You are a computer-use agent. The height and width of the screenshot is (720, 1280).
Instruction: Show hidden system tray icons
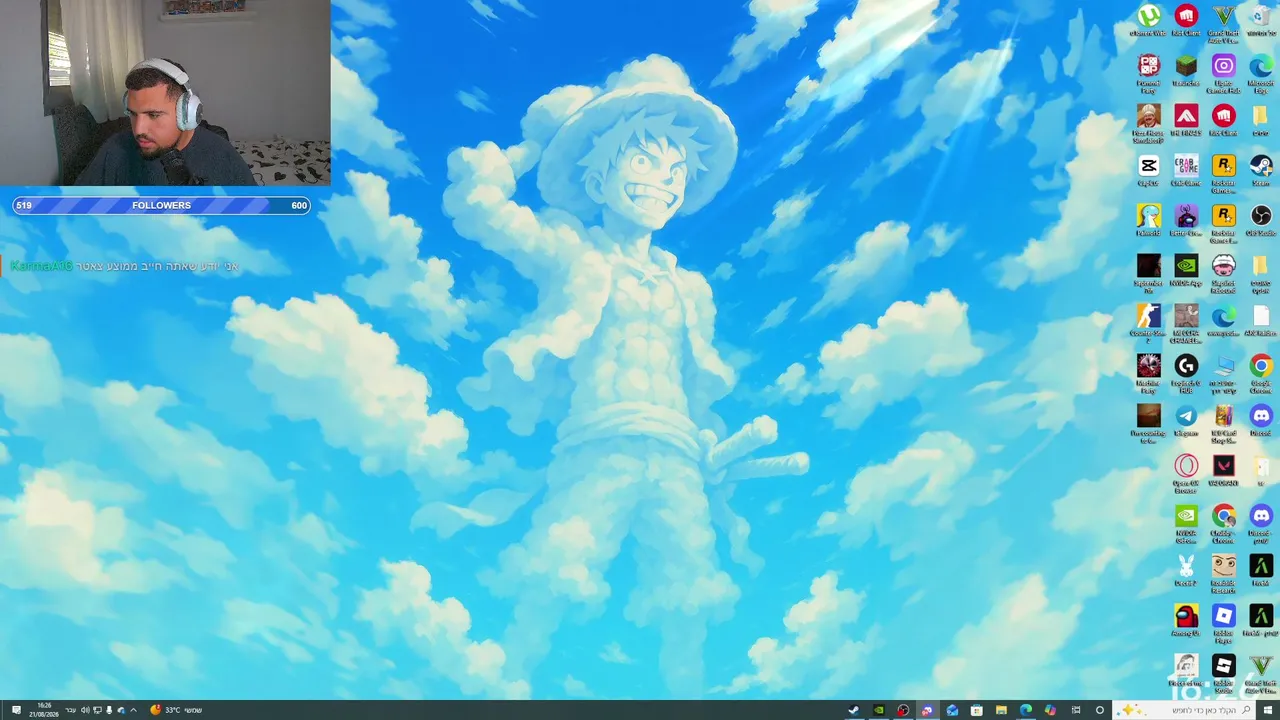(x=134, y=710)
